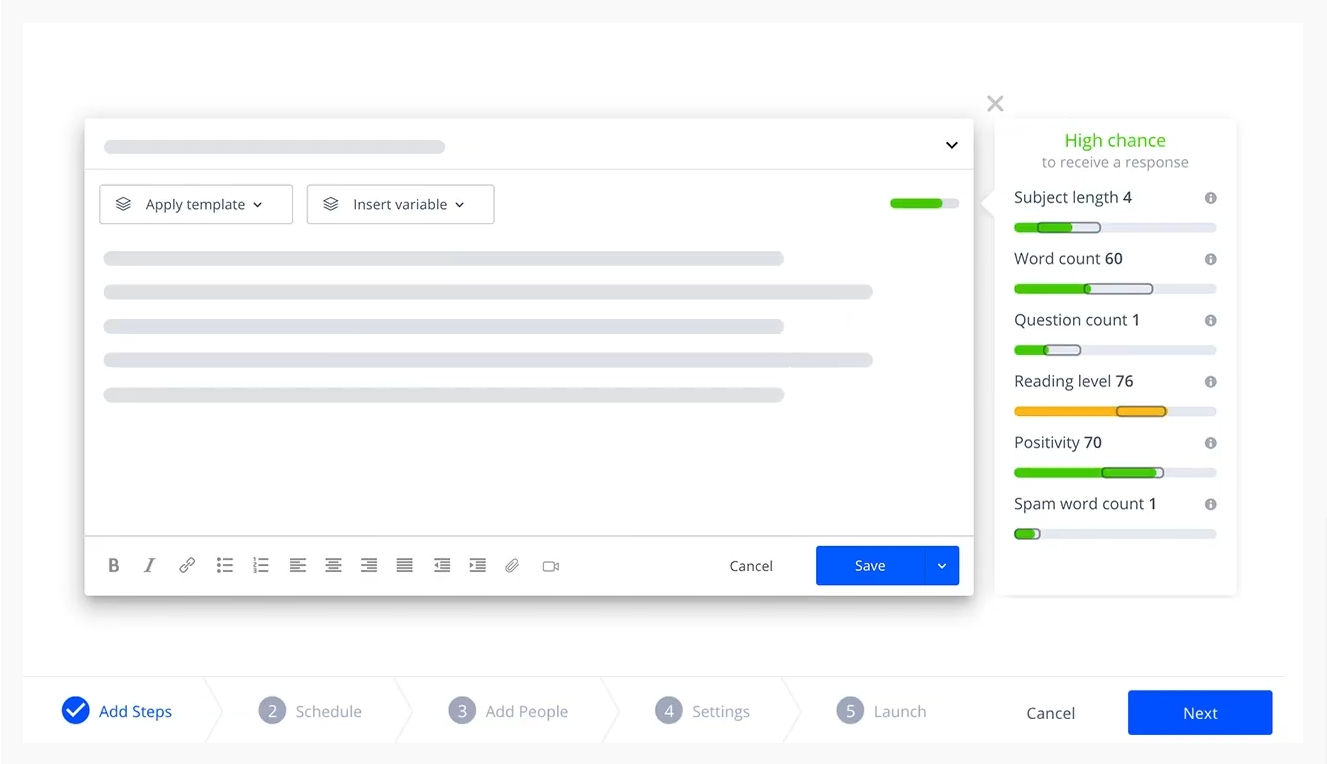Show info for Subject length metric
1327x764 pixels.
[x=1210, y=198]
